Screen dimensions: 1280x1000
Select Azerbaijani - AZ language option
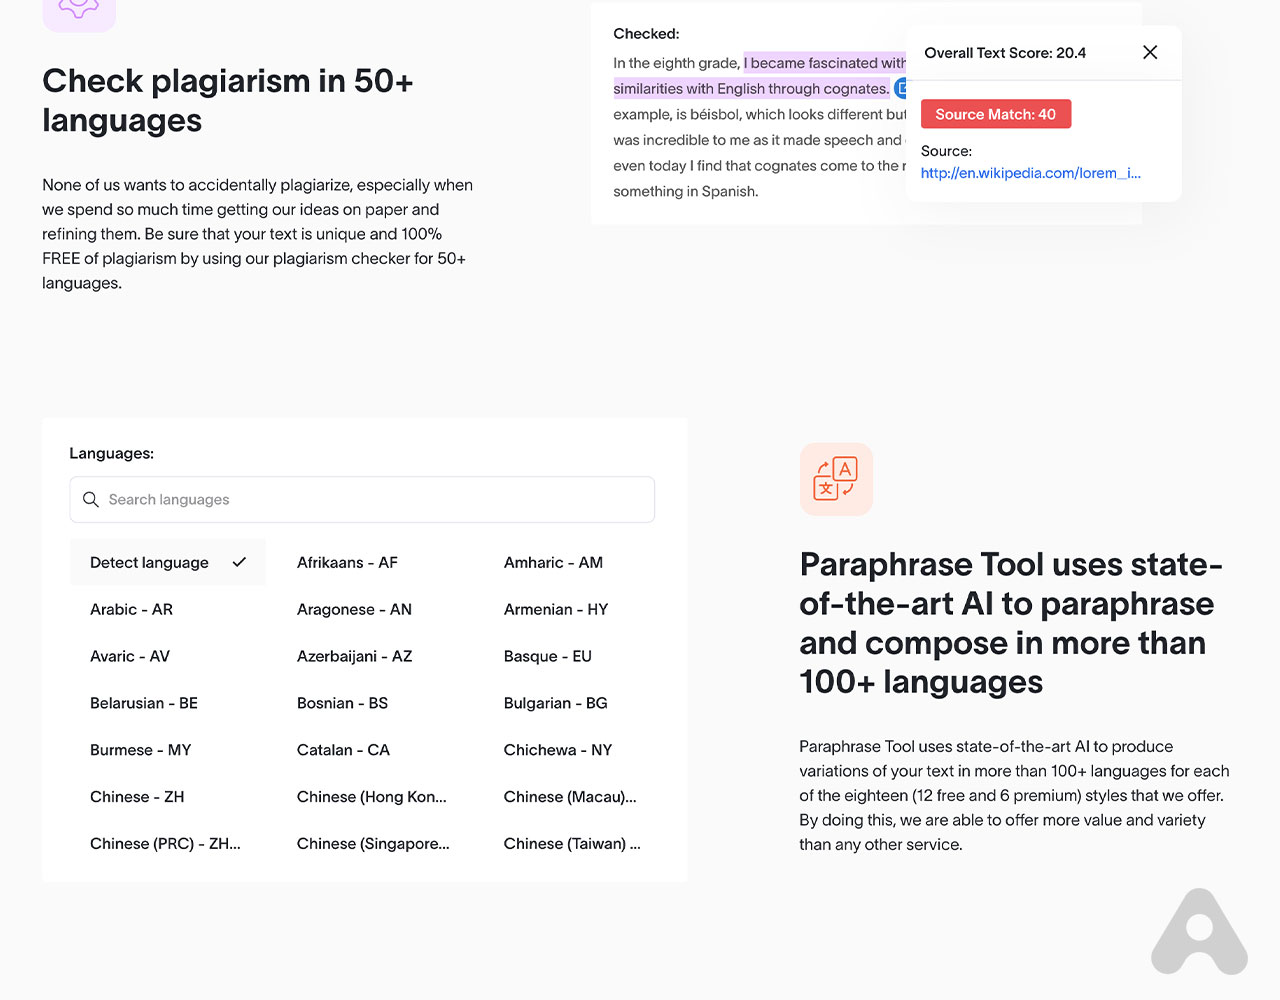point(354,656)
